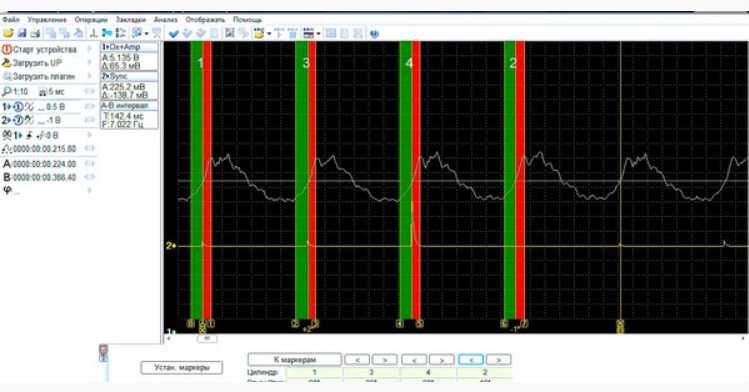Click the К маркерам button

tap(295, 359)
